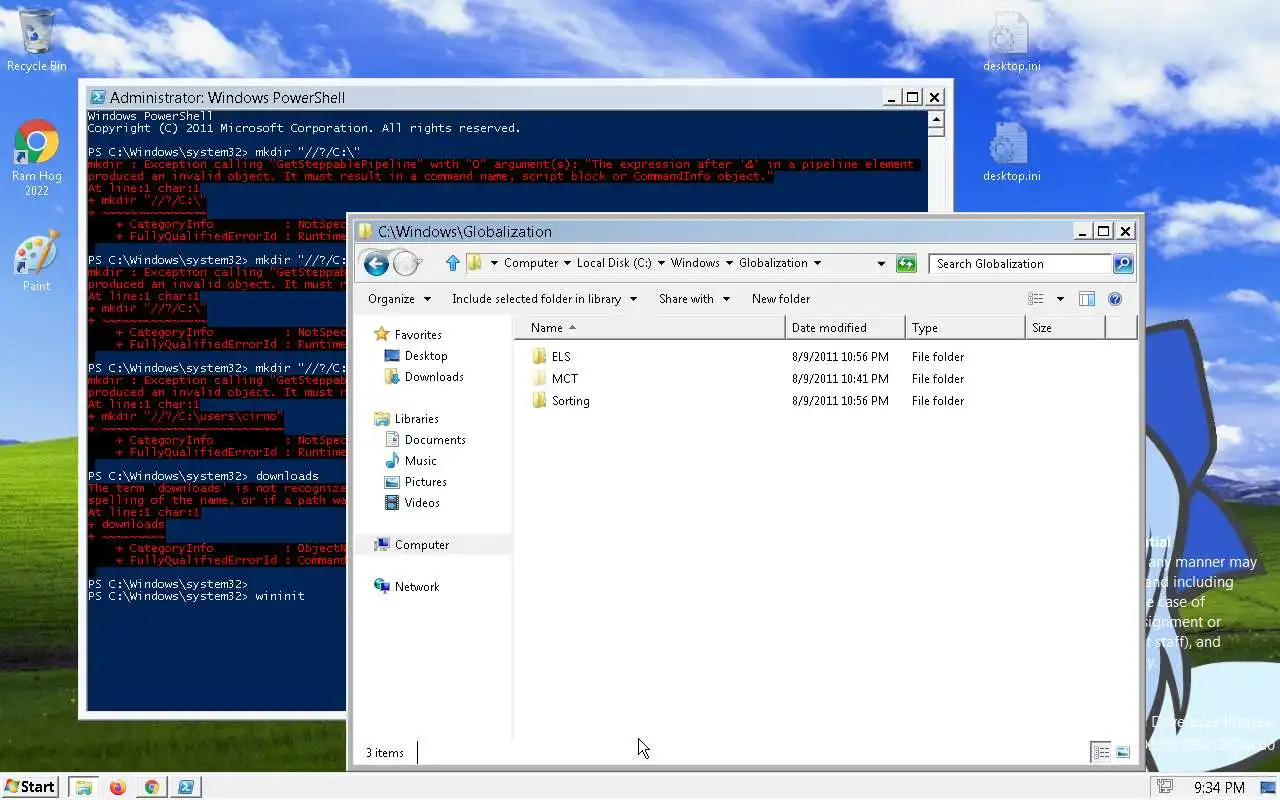
Task: Open Firefox from taskbar
Action: pos(118,787)
